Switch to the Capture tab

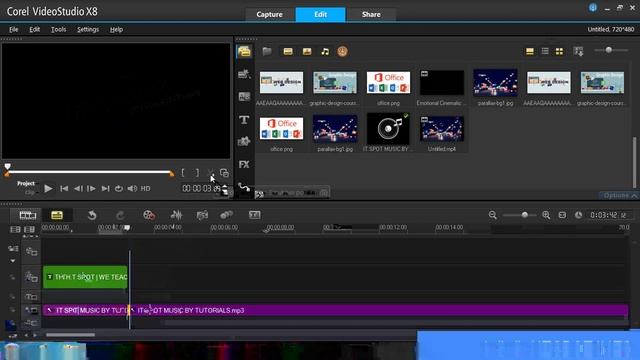(x=269, y=14)
